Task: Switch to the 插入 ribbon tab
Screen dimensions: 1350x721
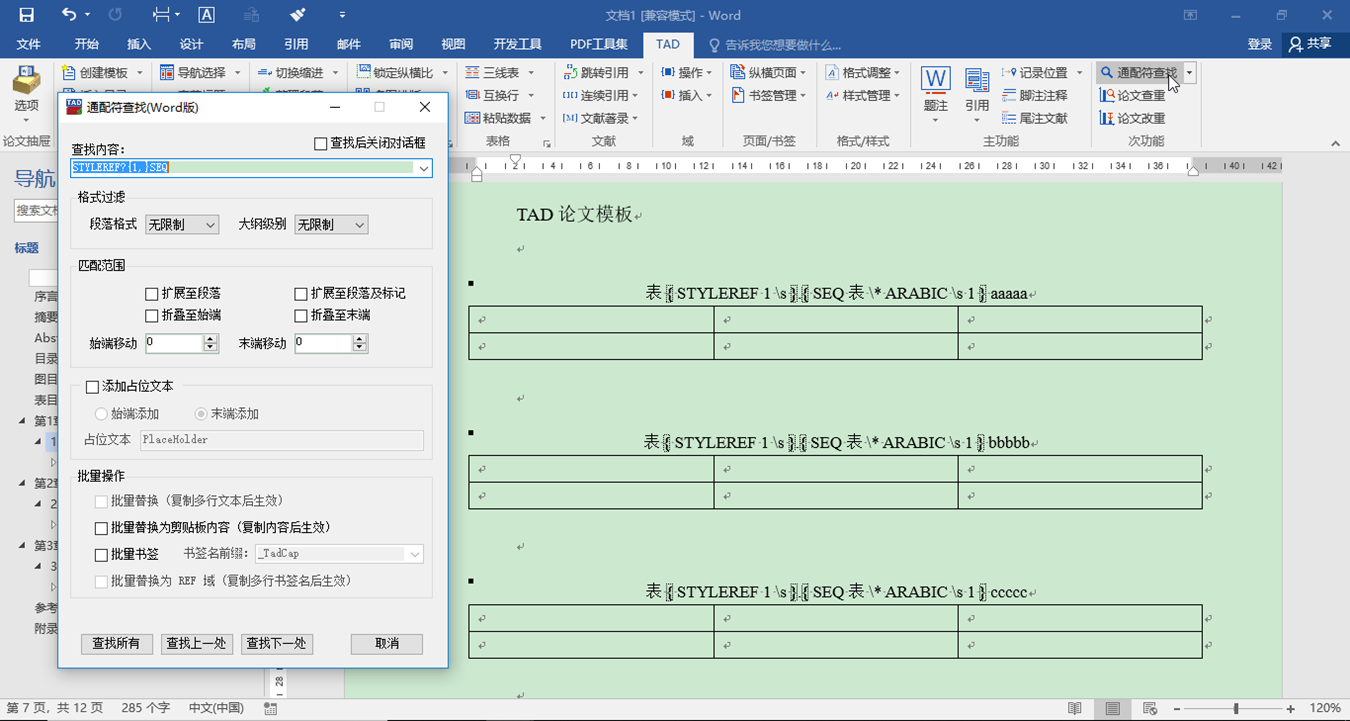Action: [x=139, y=44]
